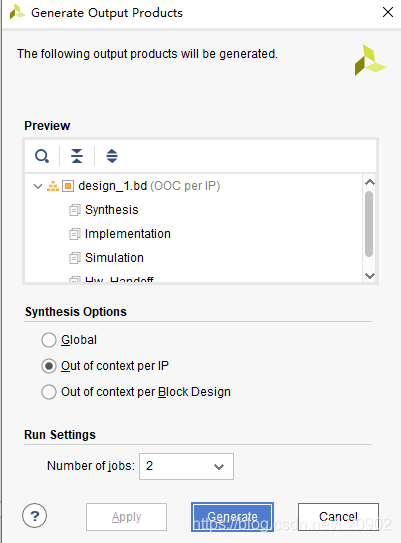The height and width of the screenshot is (543, 401).
Task: Select the Simulation tree item
Action: 114,258
